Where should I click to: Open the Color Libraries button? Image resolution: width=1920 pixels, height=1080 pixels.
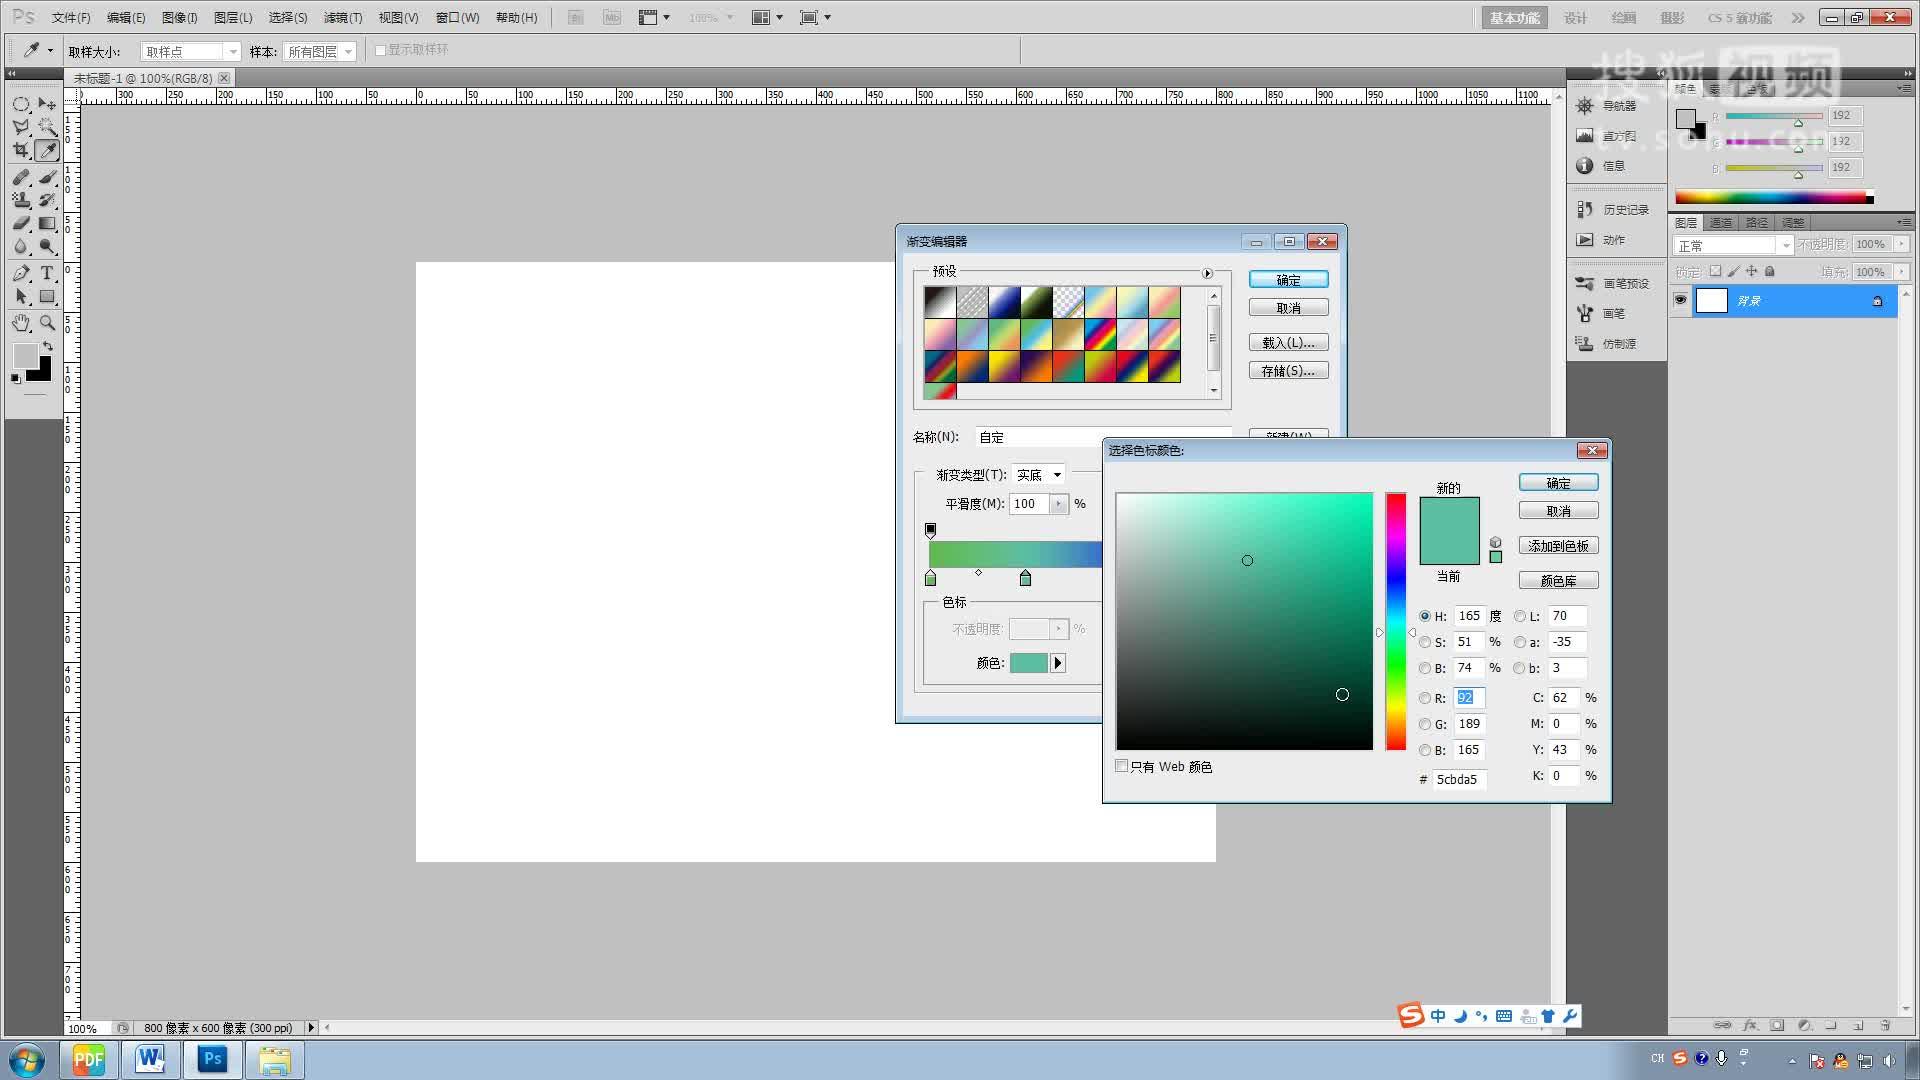(1558, 581)
